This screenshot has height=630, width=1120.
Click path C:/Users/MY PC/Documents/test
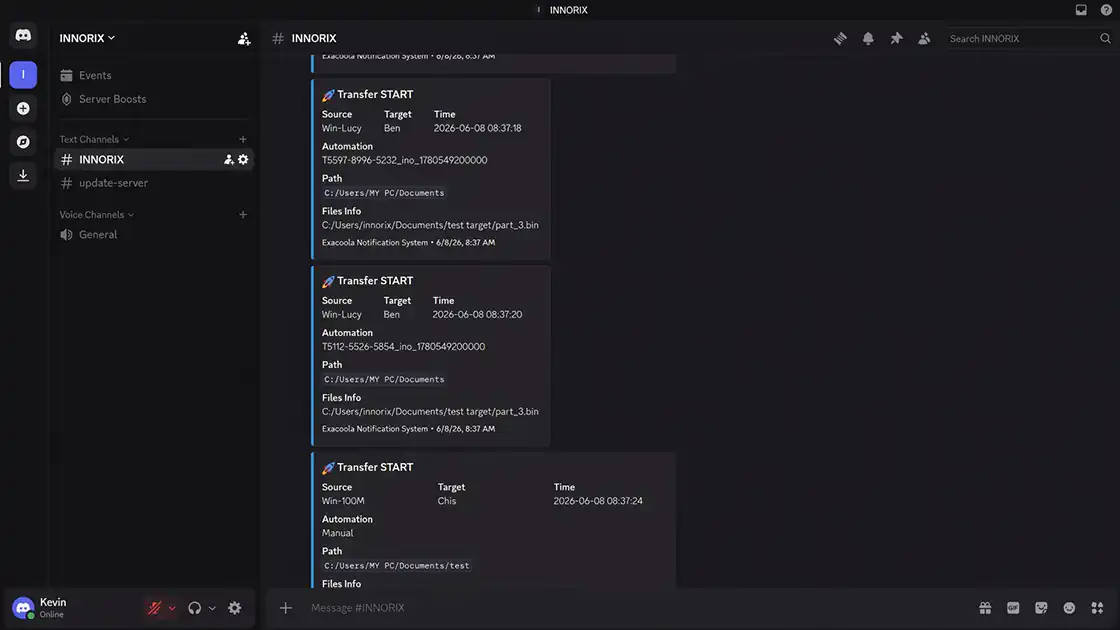click(x=396, y=566)
